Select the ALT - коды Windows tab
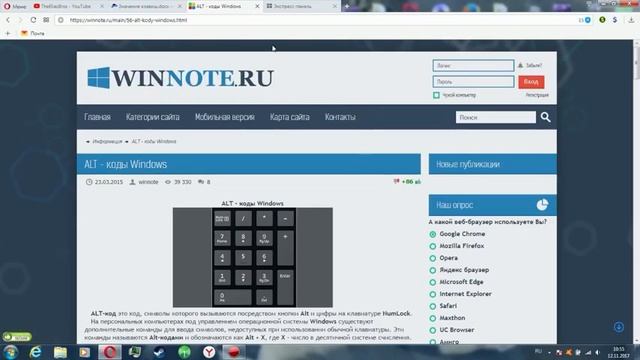This screenshot has height=360, width=640. point(220,6)
